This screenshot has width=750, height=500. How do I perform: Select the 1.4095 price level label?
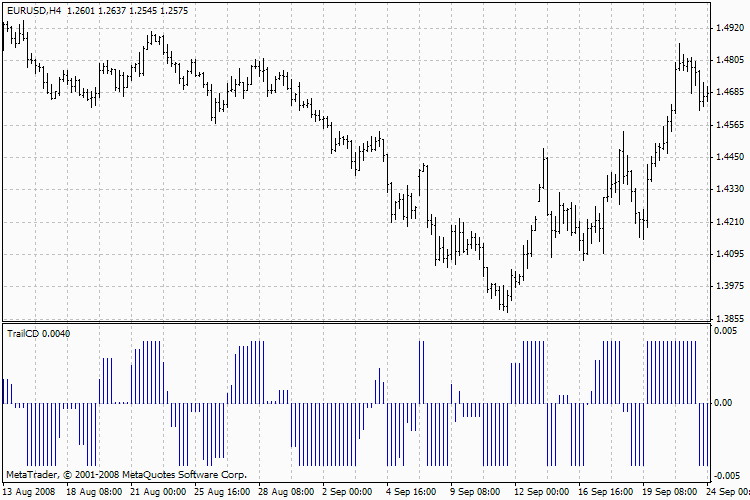coord(731,254)
